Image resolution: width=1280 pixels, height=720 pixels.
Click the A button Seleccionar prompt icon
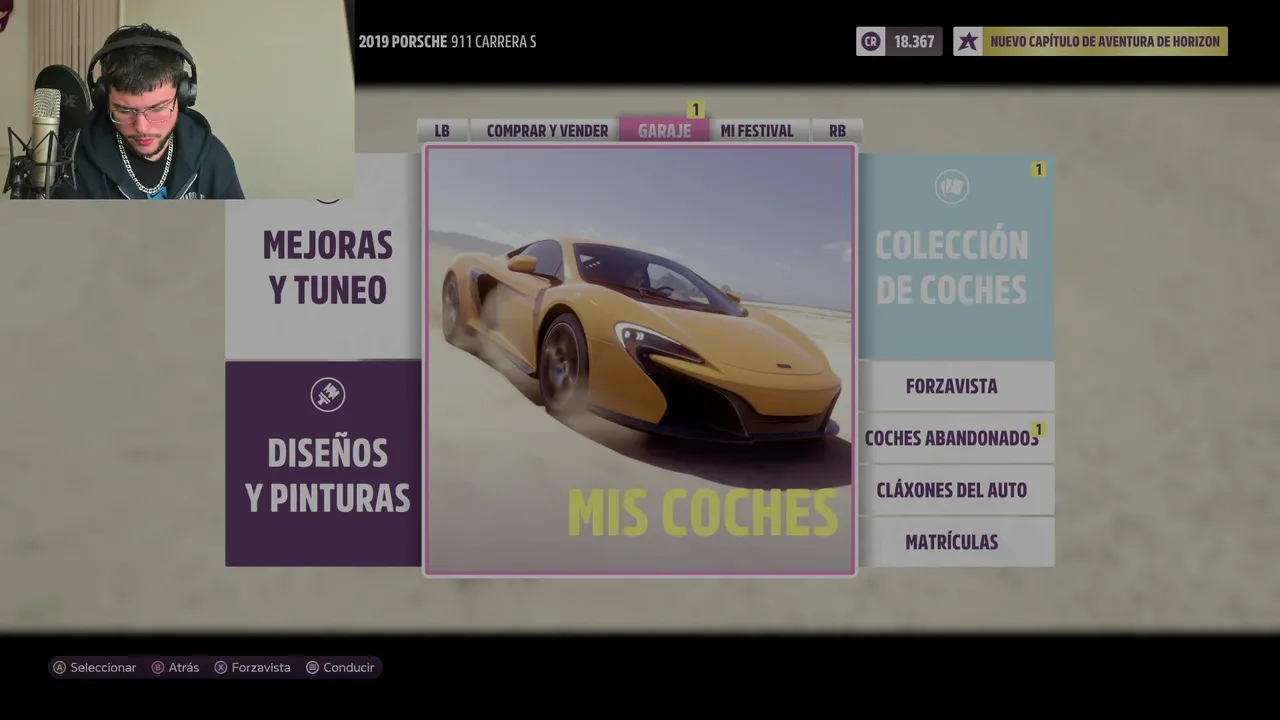point(59,667)
